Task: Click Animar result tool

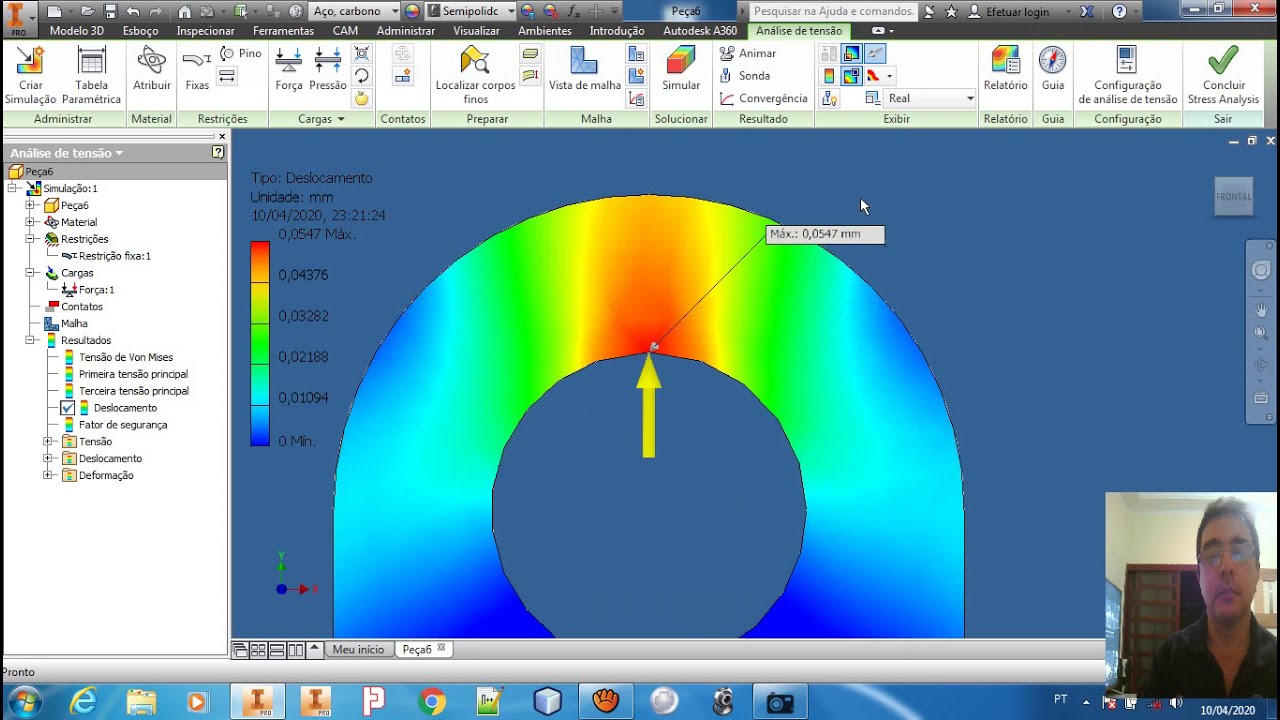Action: (748, 53)
